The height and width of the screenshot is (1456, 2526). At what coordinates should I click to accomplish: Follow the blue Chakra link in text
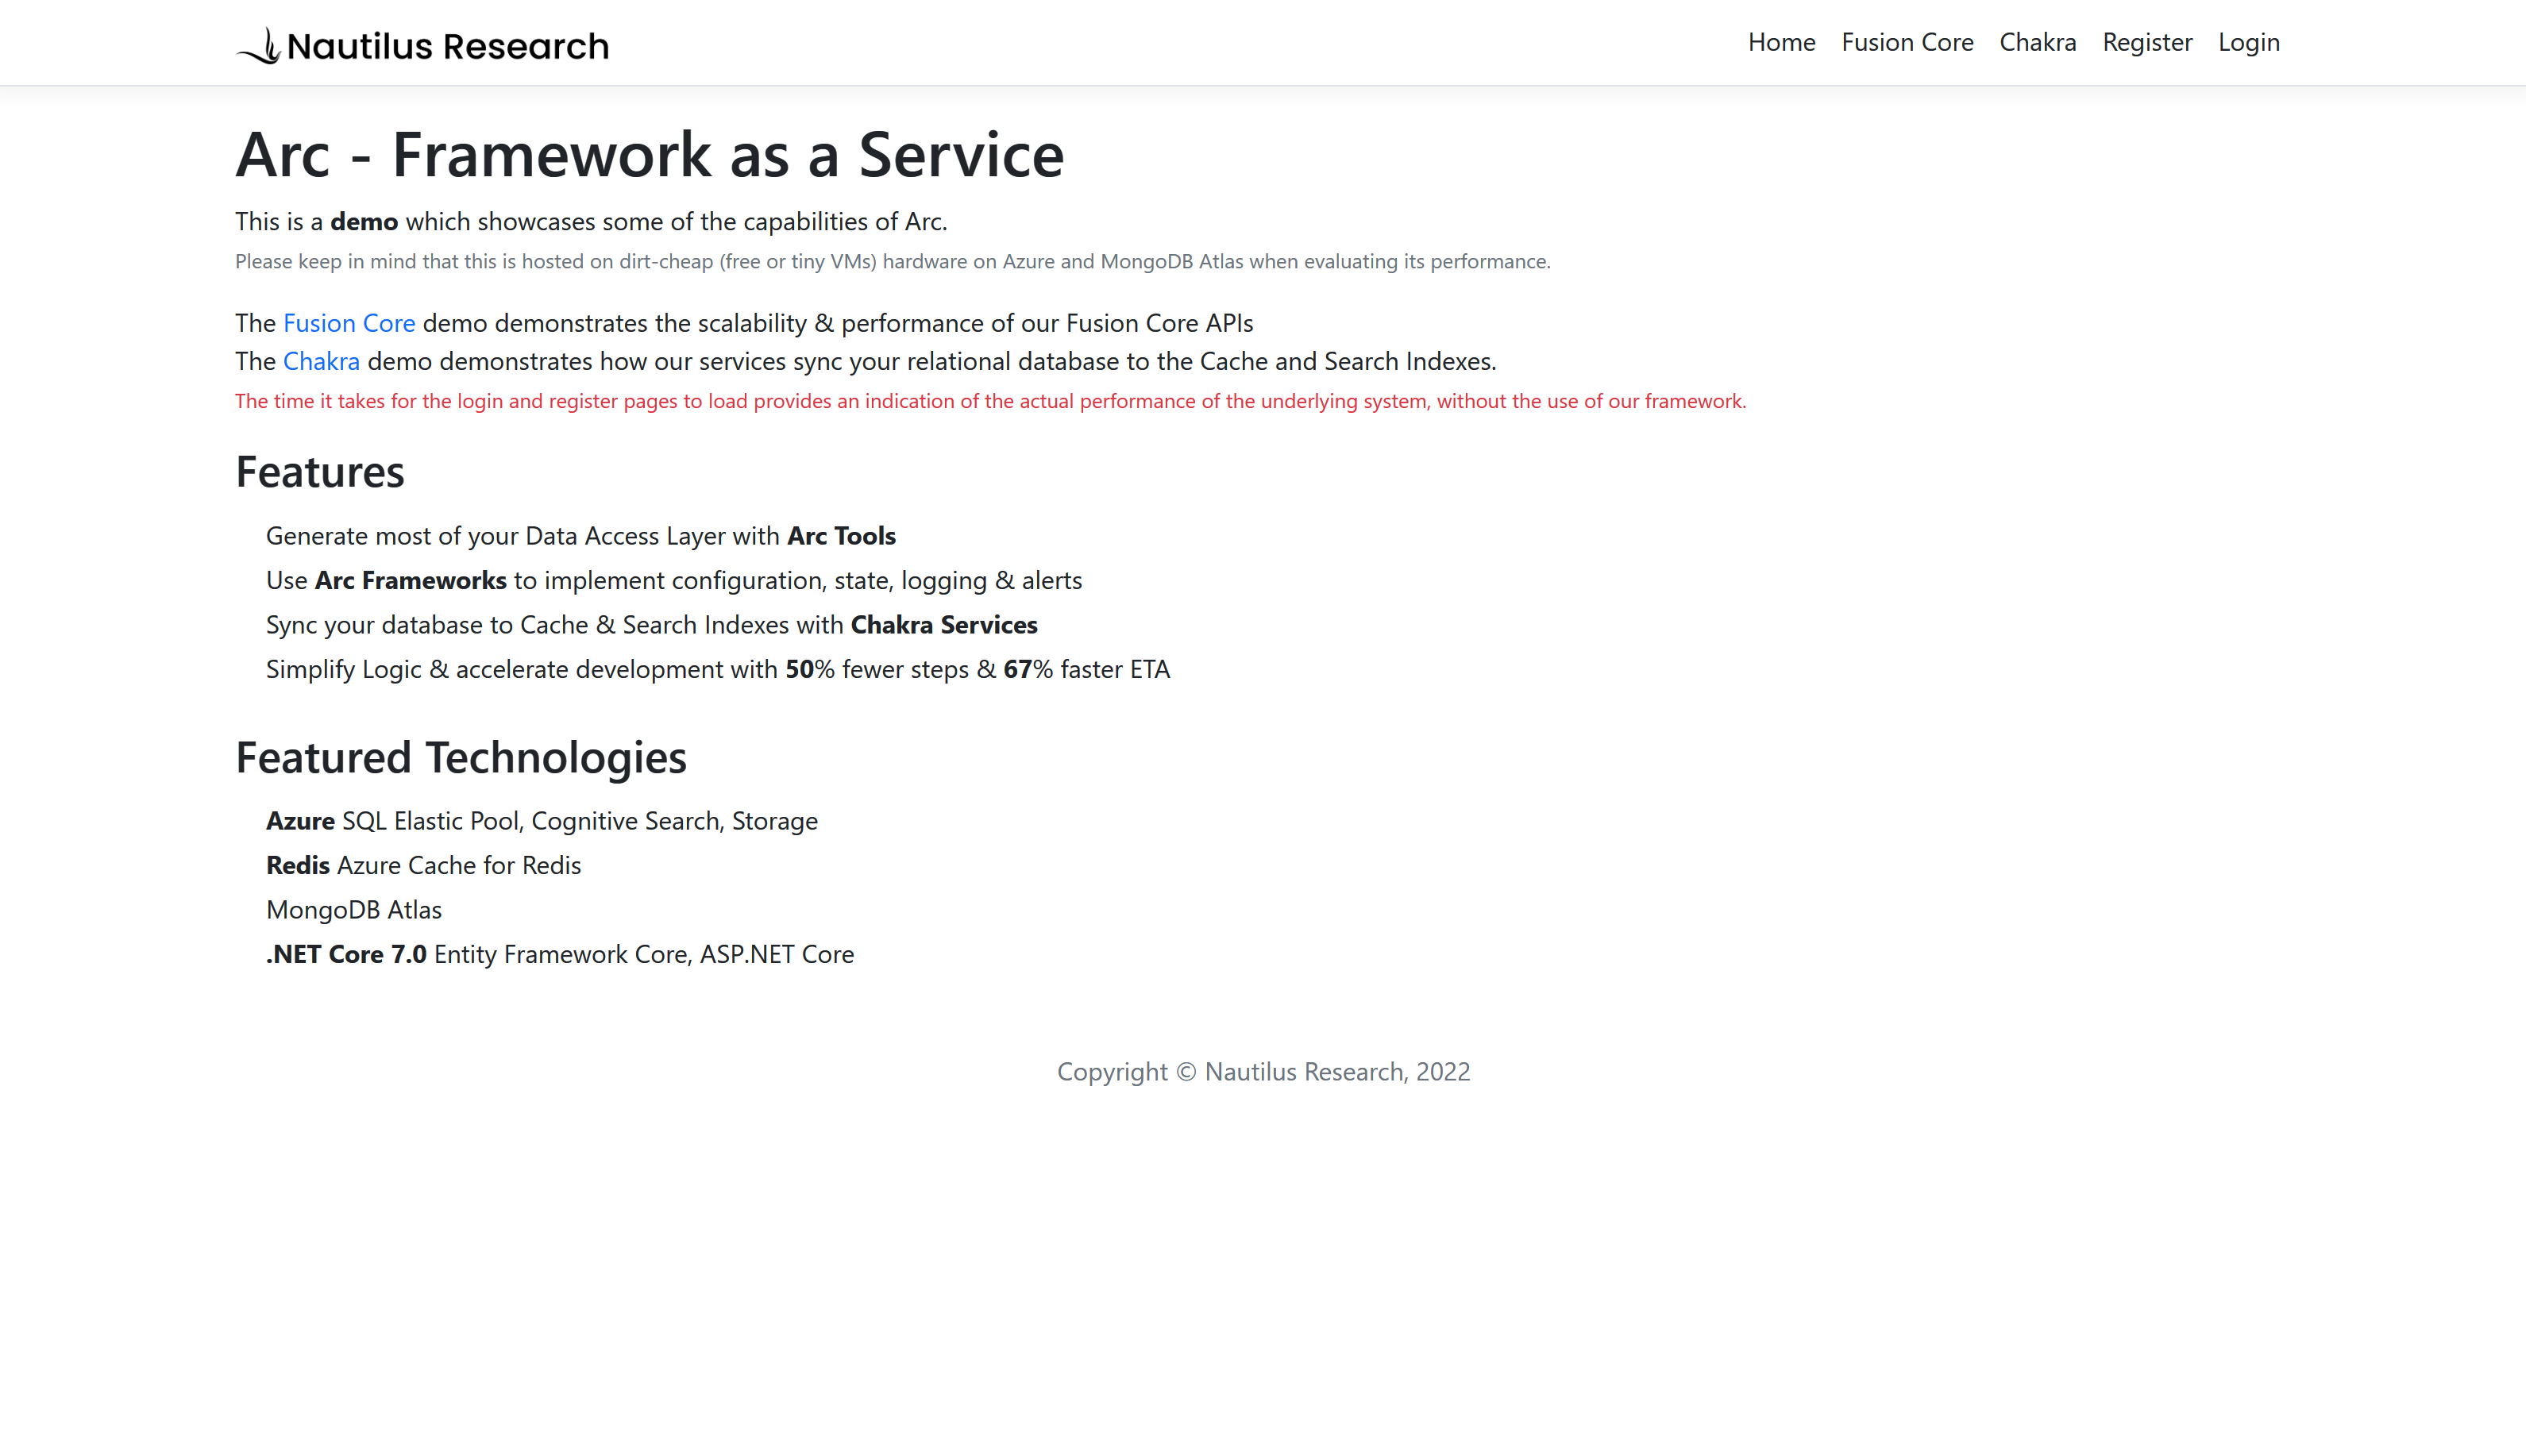321,361
